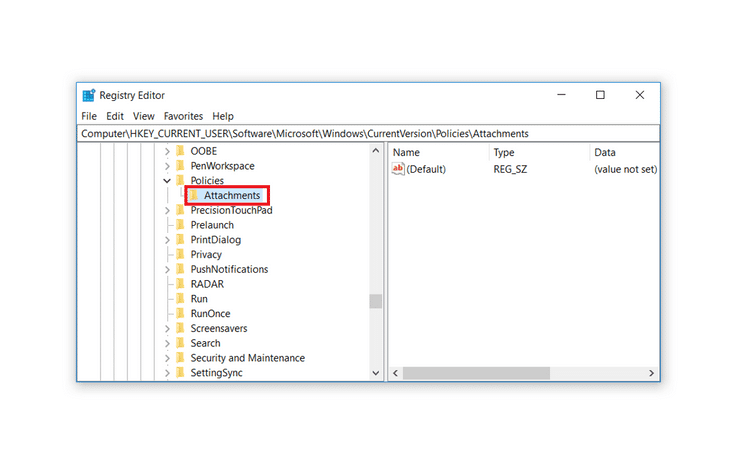Select the Prelaunch key label
The image size is (750, 469).
coord(212,225)
